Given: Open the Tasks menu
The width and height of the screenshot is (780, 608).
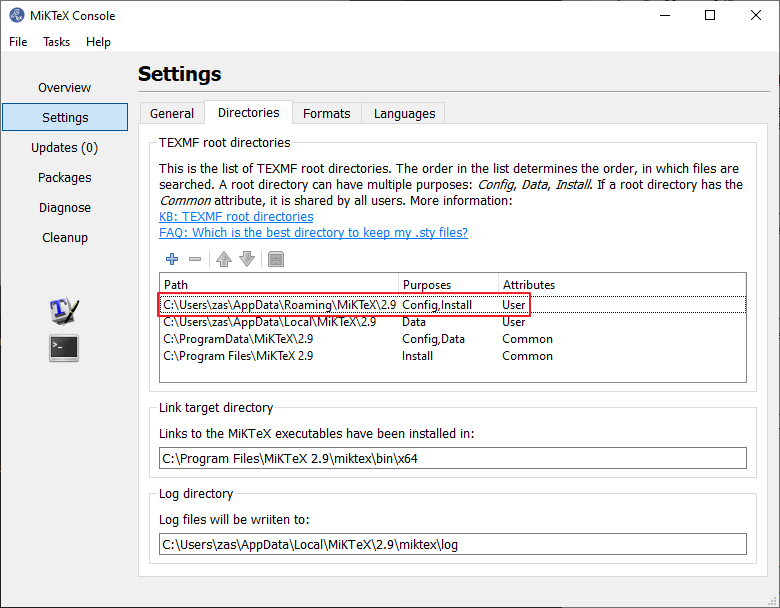Looking at the screenshot, I should [x=56, y=42].
